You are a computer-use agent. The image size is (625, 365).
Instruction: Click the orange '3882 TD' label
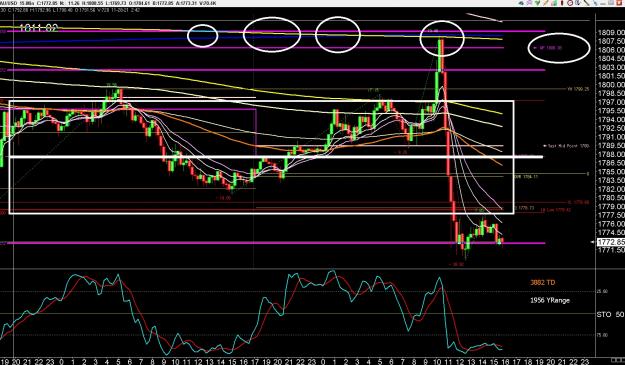click(542, 283)
